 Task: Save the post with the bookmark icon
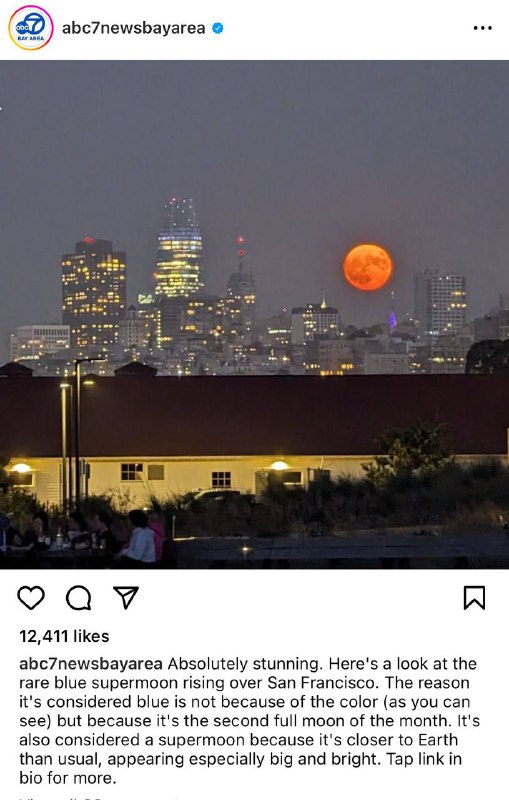tap(474, 597)
